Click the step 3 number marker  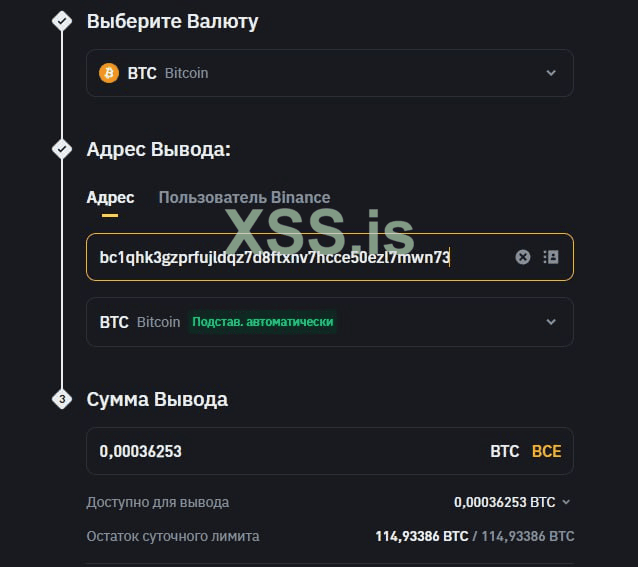[62, 399]
